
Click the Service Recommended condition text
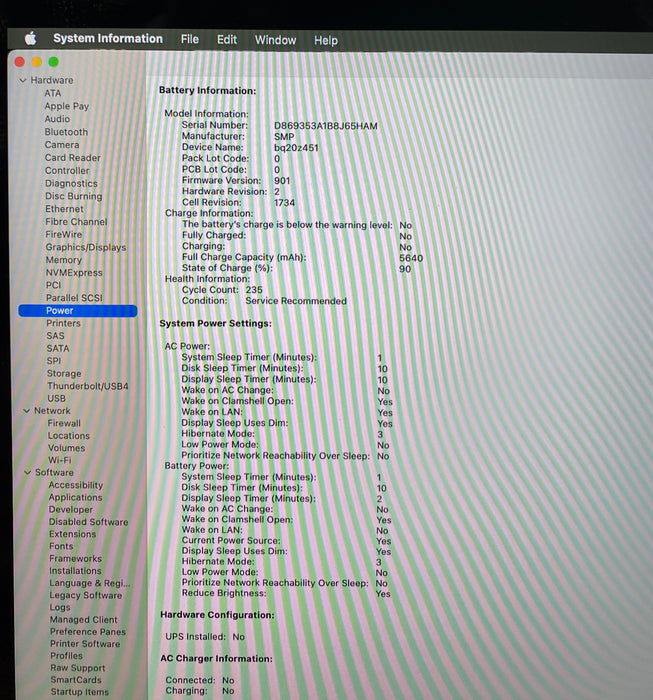pyautogui.click(x=296, y=301)
